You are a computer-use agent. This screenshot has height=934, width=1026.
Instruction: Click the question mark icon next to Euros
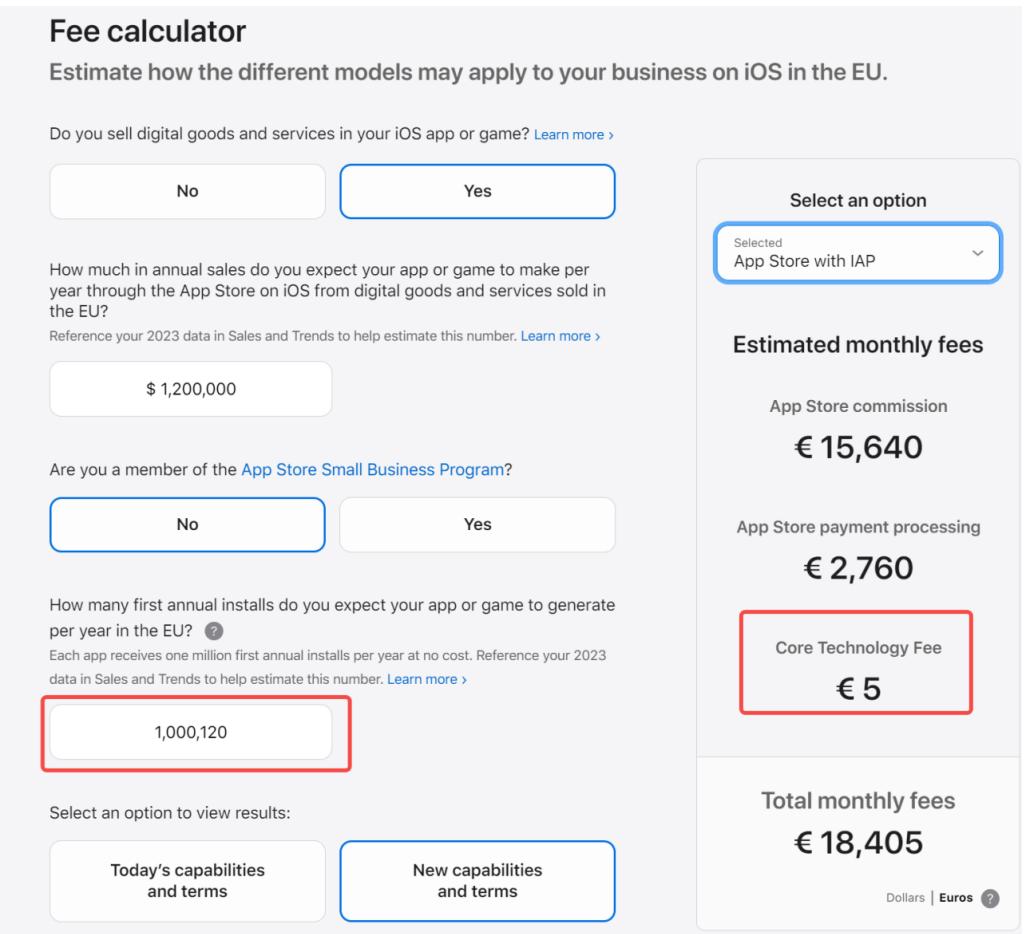(989, 897)
